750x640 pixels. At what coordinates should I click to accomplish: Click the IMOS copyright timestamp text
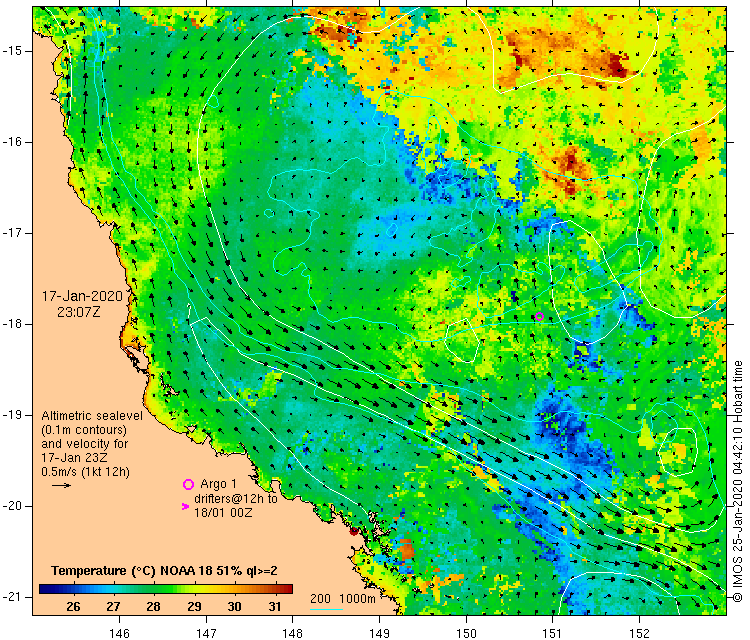(x=738, y=482)
